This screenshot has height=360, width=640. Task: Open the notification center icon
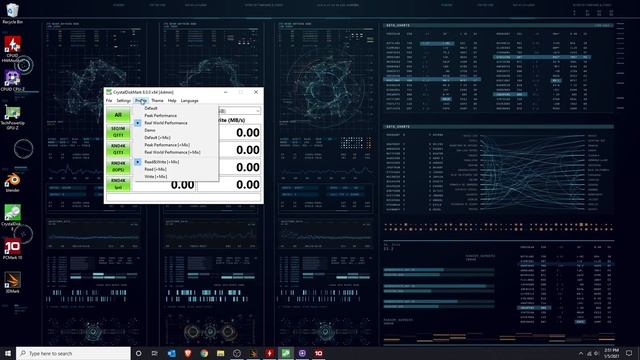point(629,353)
